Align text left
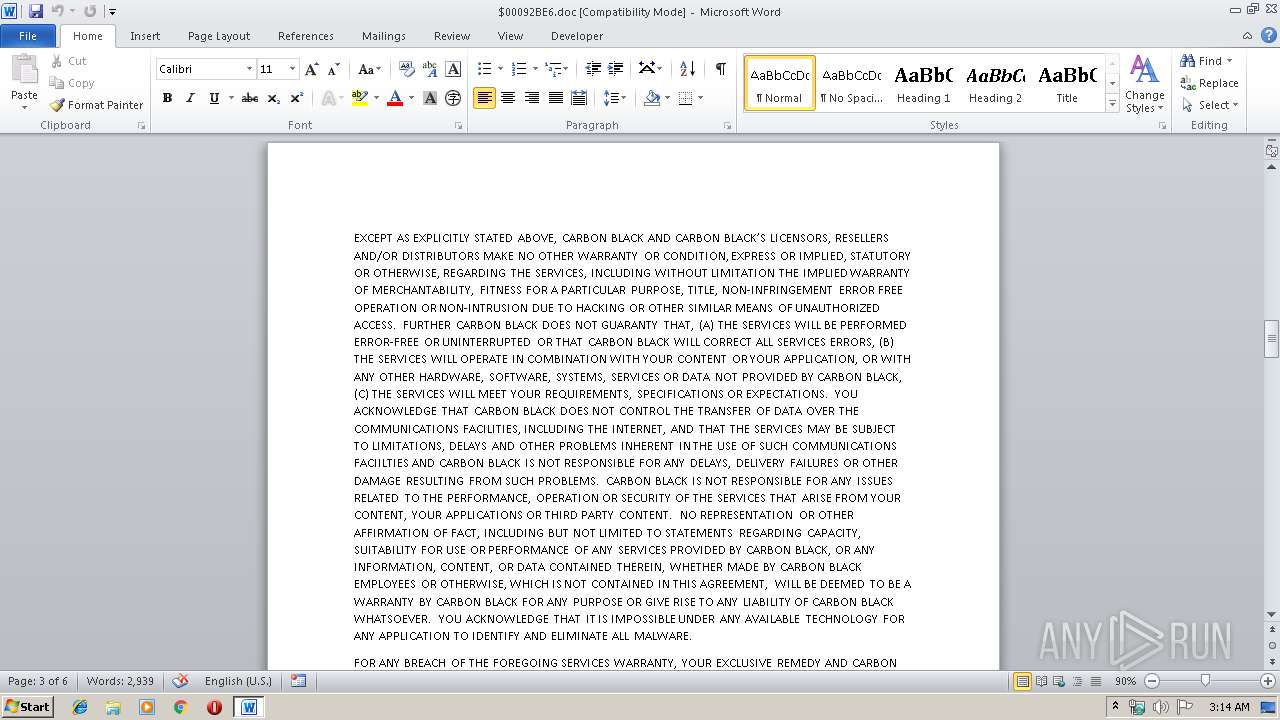The width and height of the screenshot is (1280, 720). (x=484, y=98)
